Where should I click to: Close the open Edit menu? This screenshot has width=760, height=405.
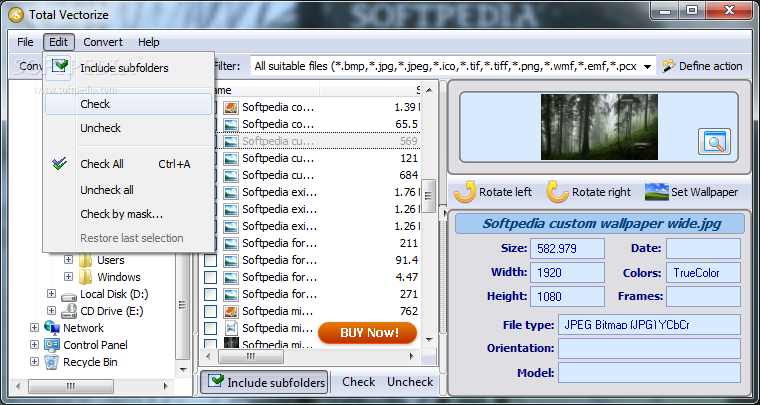click(59, 42)
